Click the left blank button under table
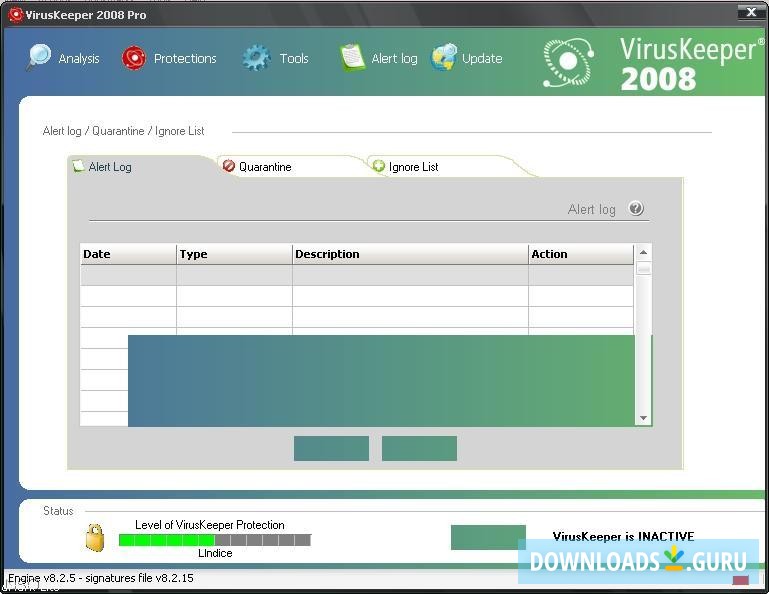The height and width of the screenshot is (594, 769). click(x=332, y=448)
